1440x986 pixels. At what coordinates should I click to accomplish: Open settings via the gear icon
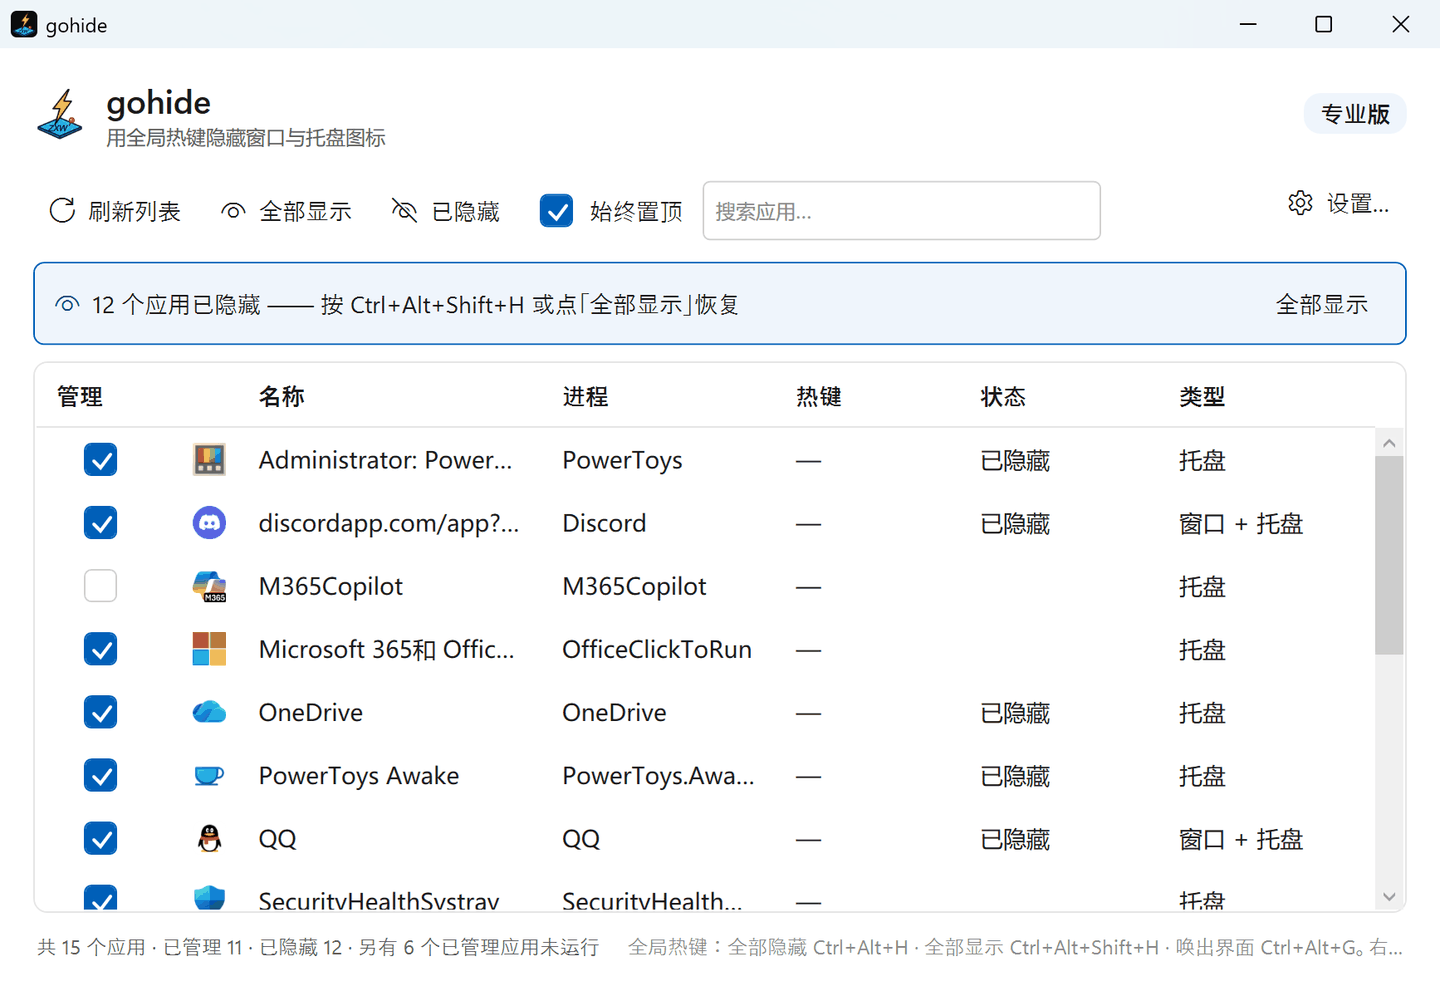point(1300,203)
